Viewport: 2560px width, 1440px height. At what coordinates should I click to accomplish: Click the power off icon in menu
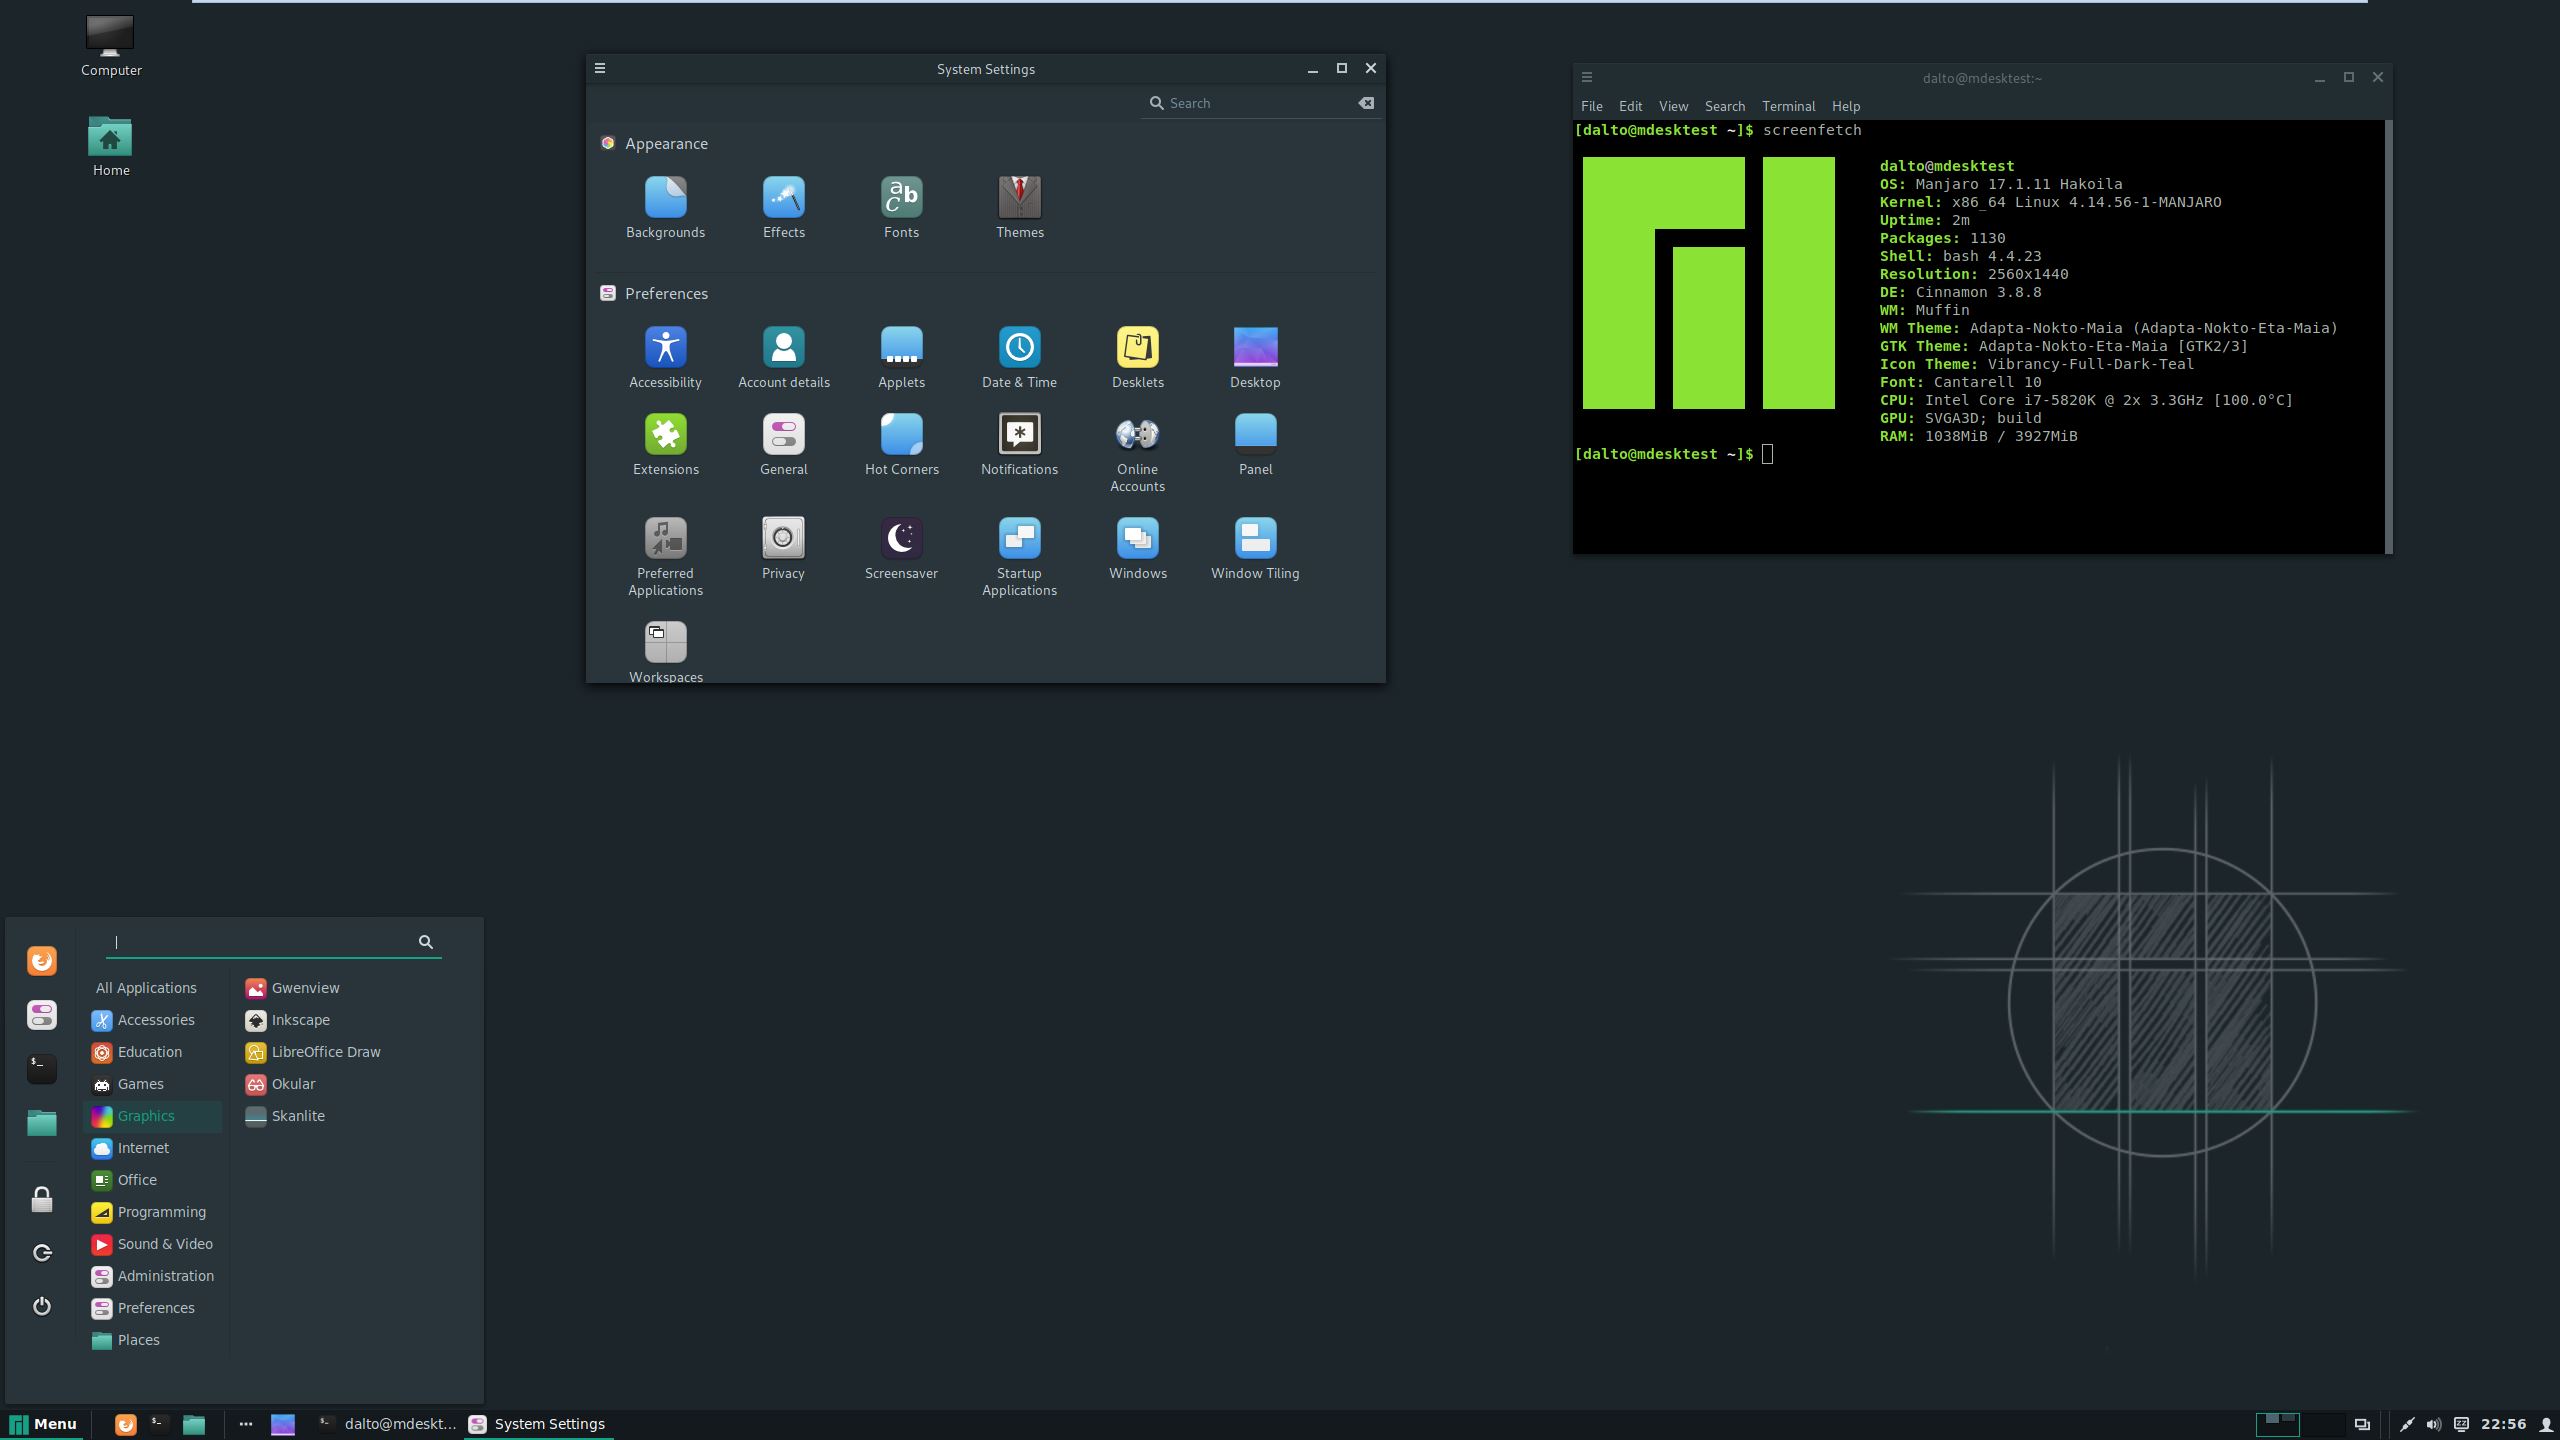(42, 1307)
